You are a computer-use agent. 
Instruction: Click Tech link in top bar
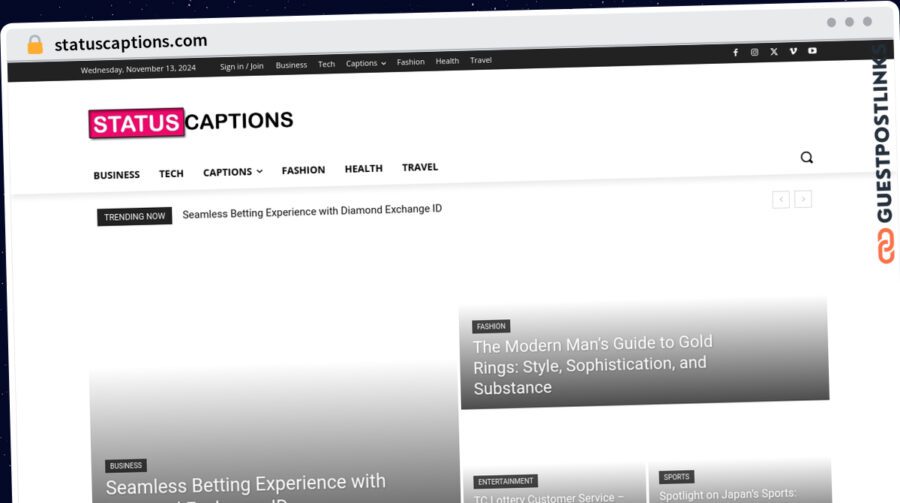(x=327, y=64)
